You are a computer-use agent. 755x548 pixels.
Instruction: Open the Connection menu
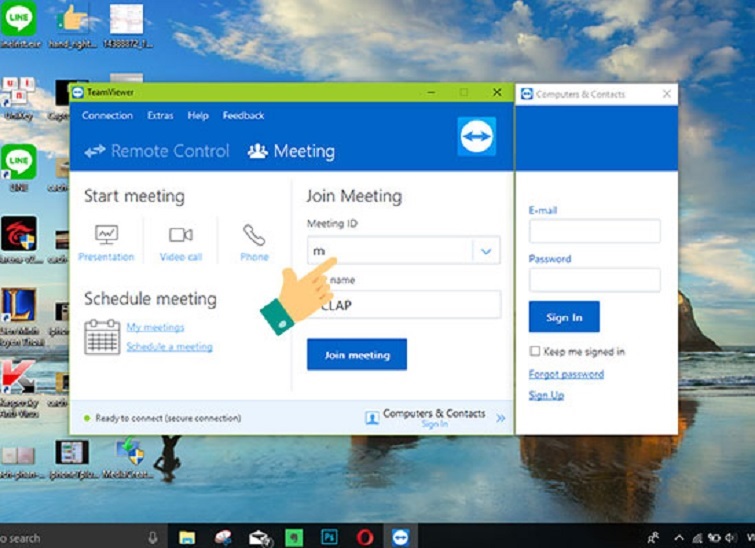pos(107,116)
